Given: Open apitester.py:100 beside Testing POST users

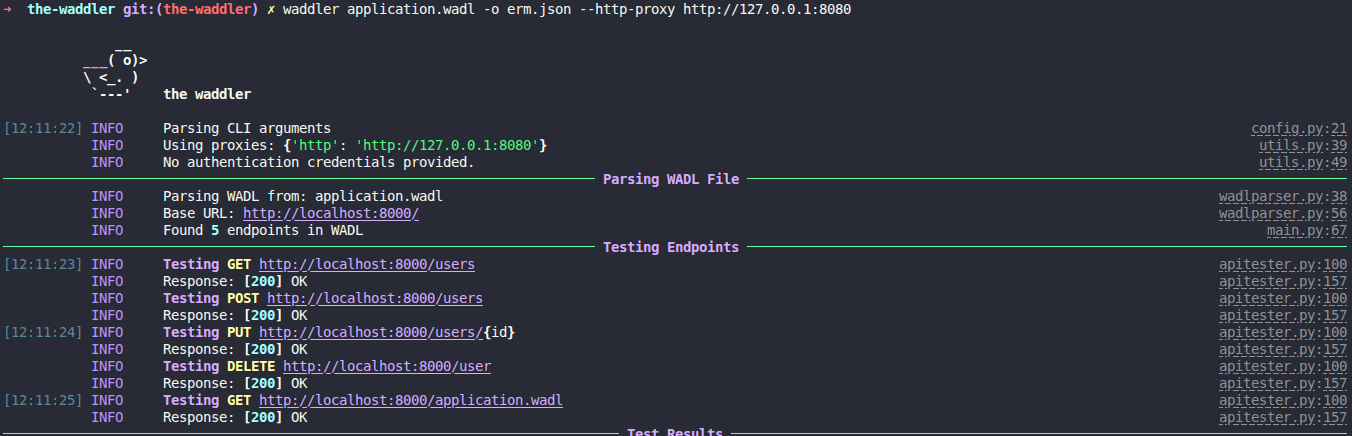Looking at the screenshot, I should (1283, 299).
